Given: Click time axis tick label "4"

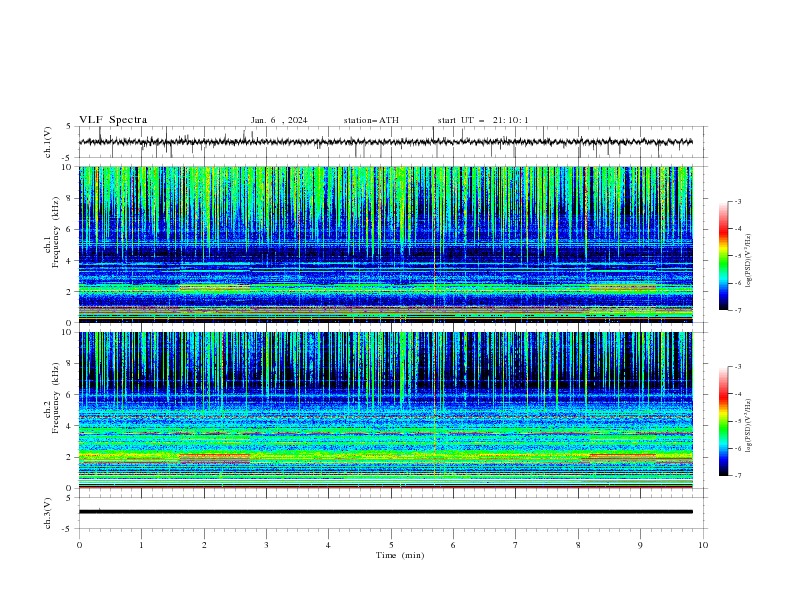Looking at the screenshot, I should (328, 545).
